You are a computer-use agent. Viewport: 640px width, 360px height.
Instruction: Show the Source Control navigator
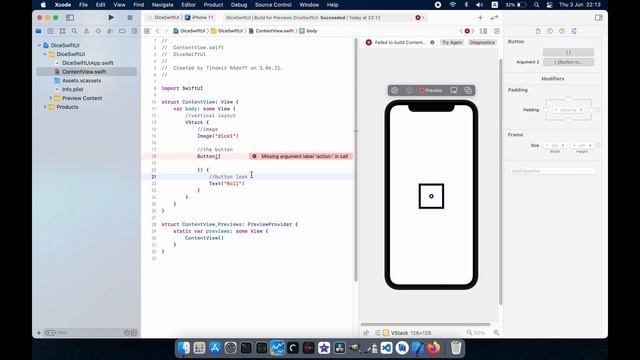pos(50,31)
